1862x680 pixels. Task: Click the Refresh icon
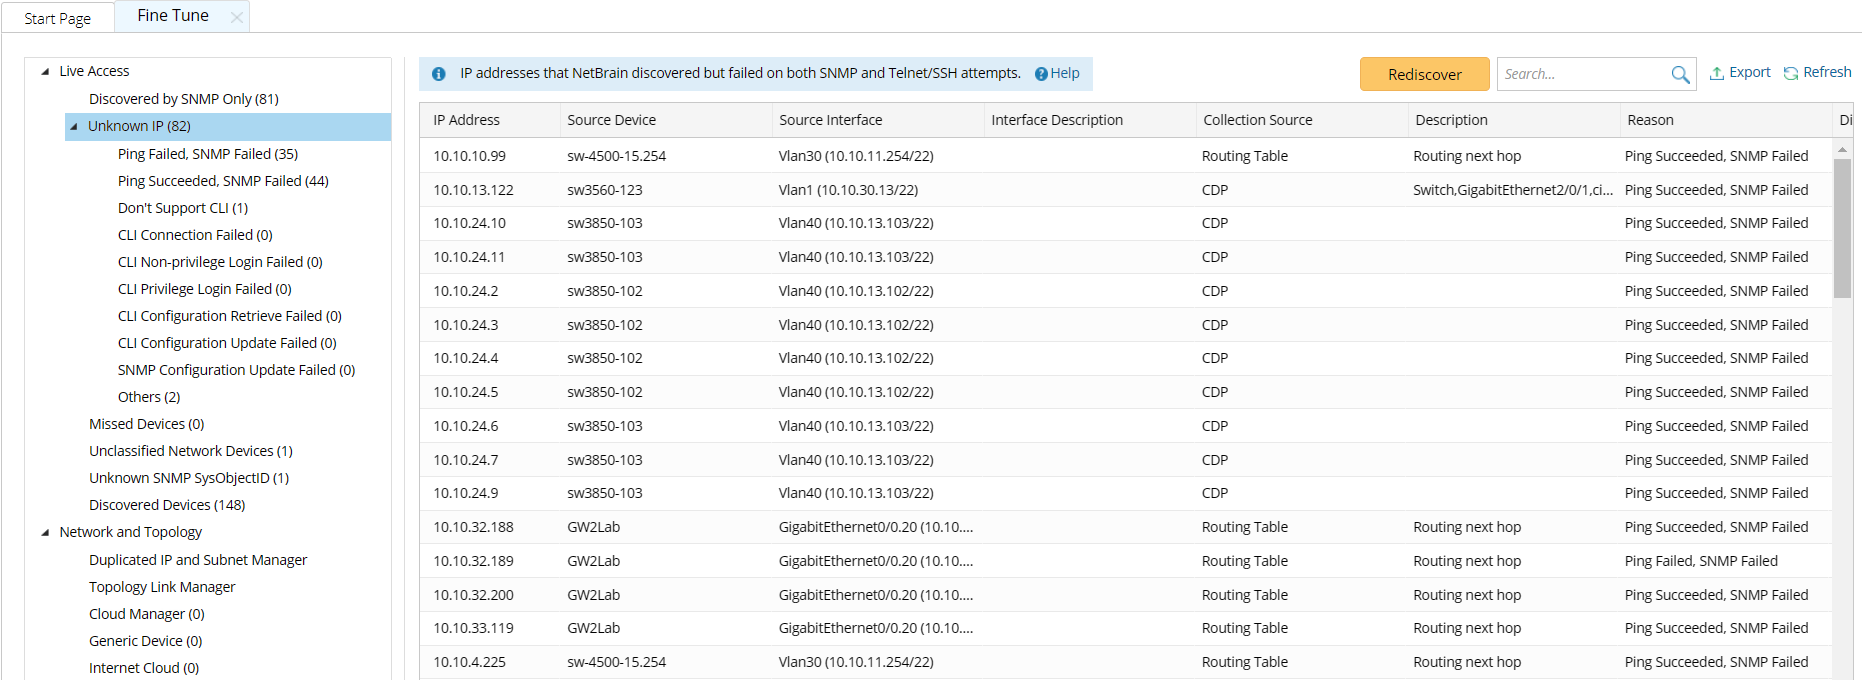(1791, 73)
